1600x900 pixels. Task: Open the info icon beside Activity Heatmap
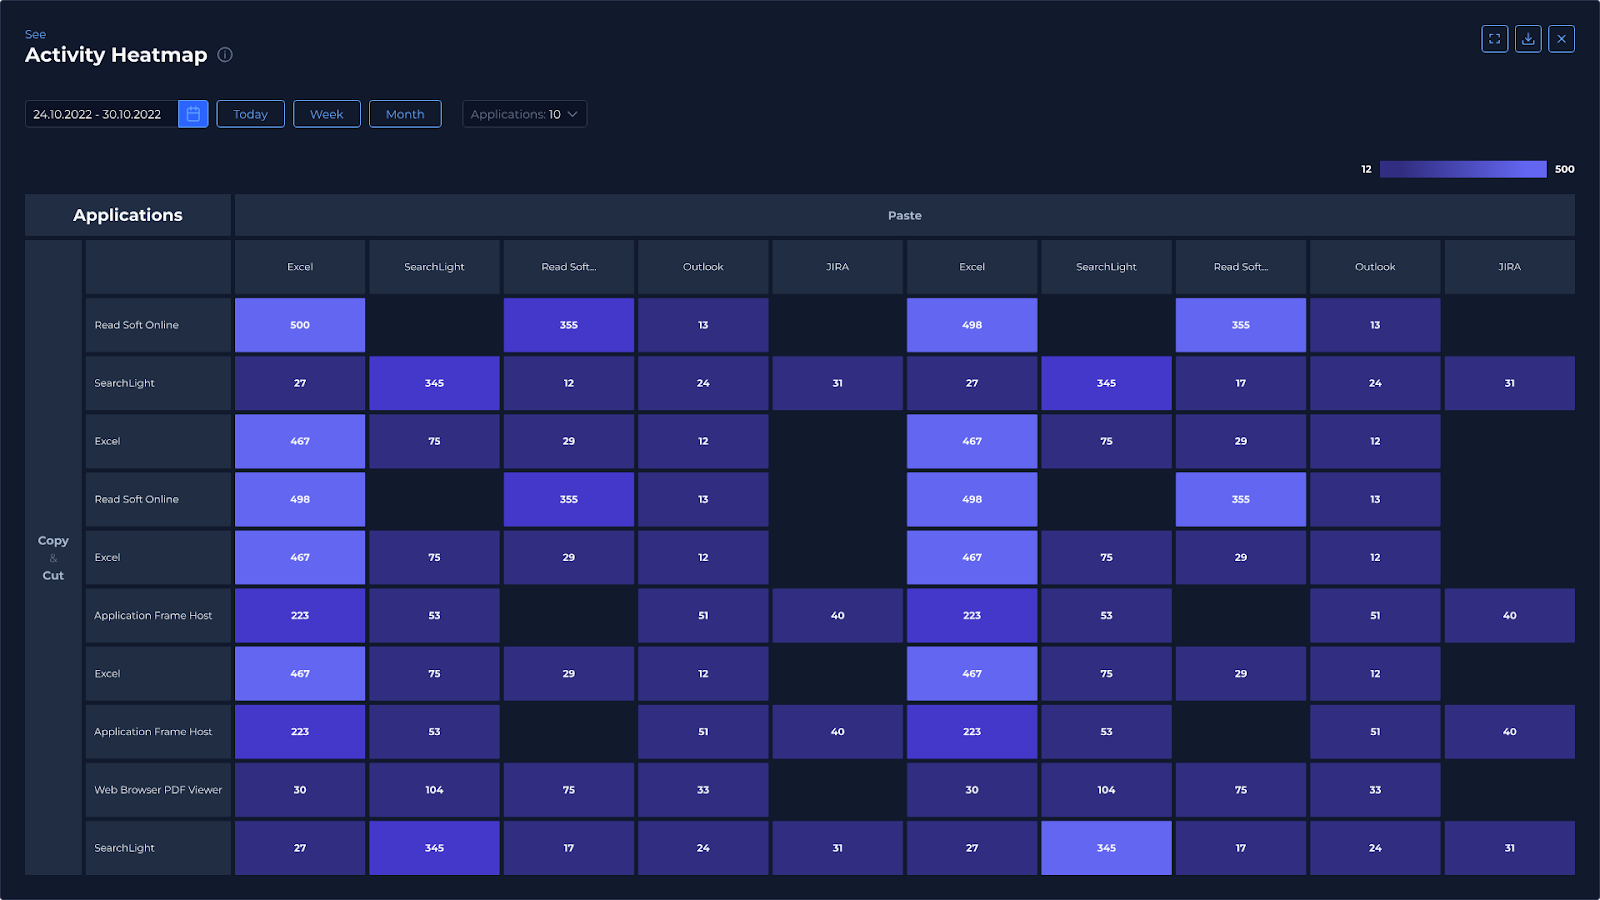(x=225, y=55)
